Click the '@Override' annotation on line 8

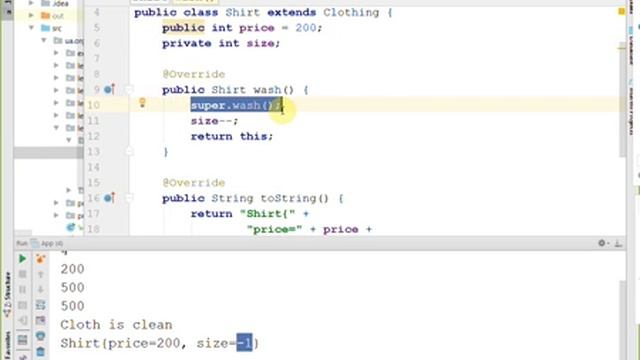(193, 74)
